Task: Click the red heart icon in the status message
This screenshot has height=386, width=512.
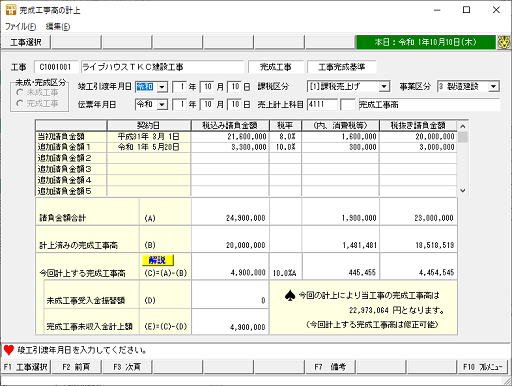Action: point(9,350)
